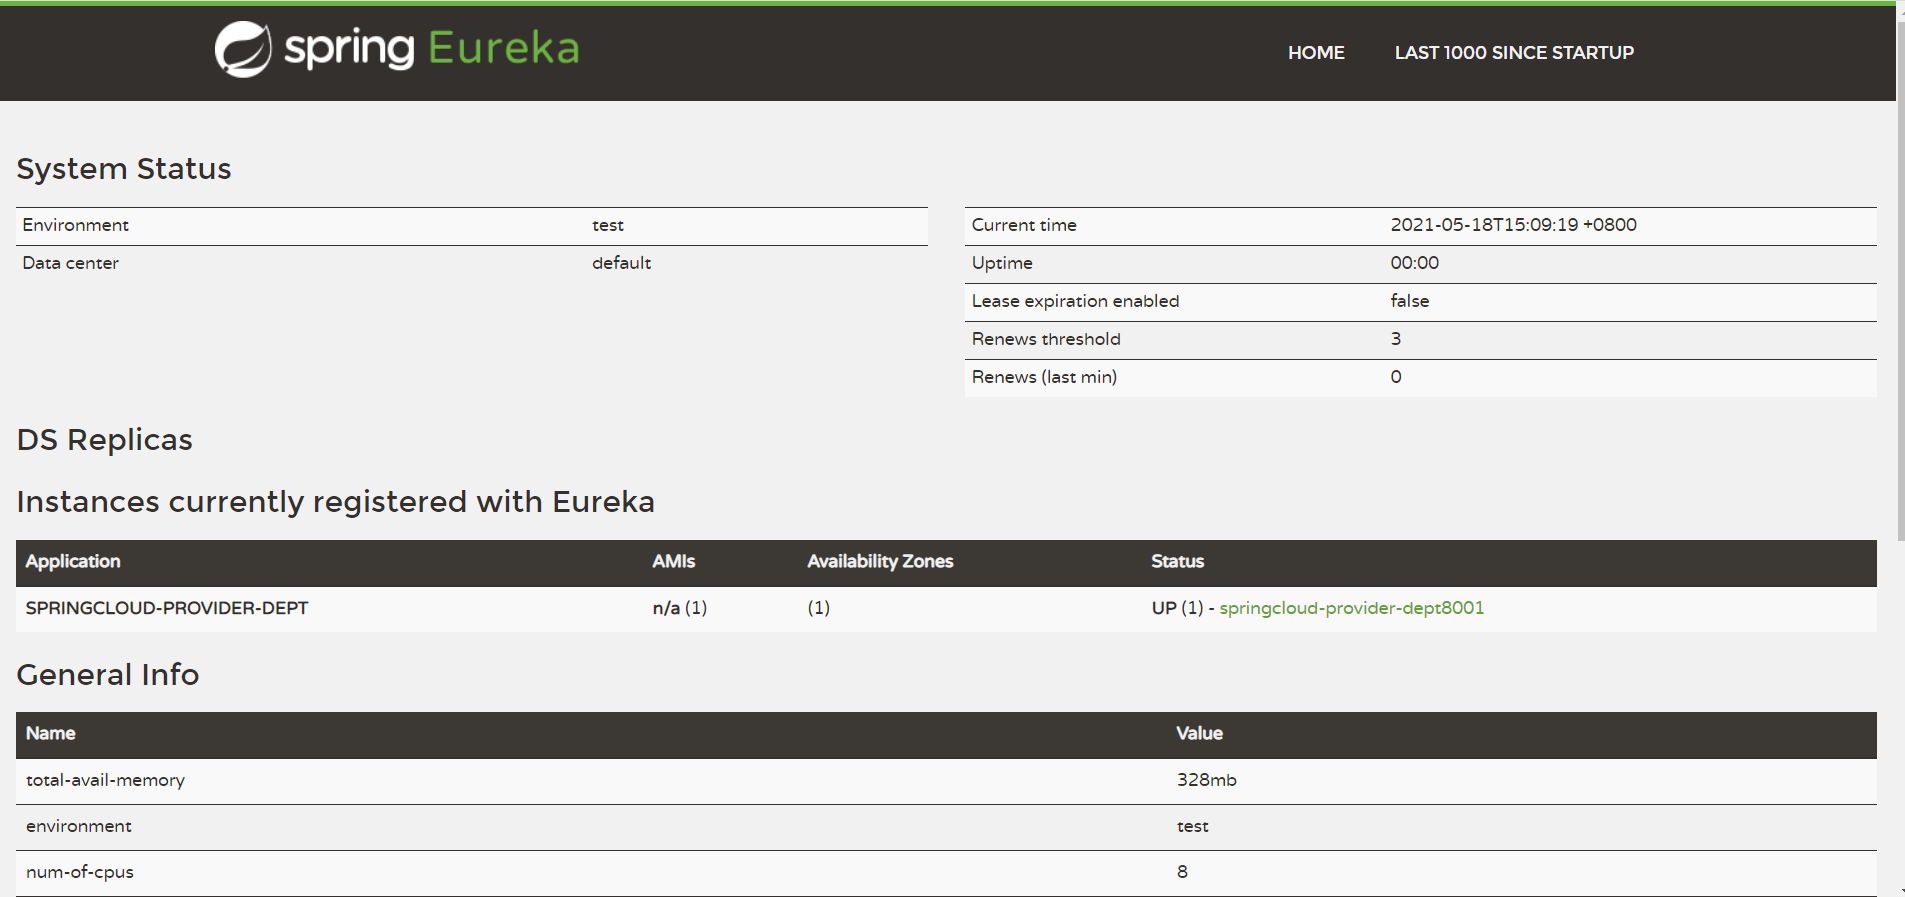Click the num-of-cpus row name
The height and width of the screenshot is (897, 1905).
tap(80, 872)
